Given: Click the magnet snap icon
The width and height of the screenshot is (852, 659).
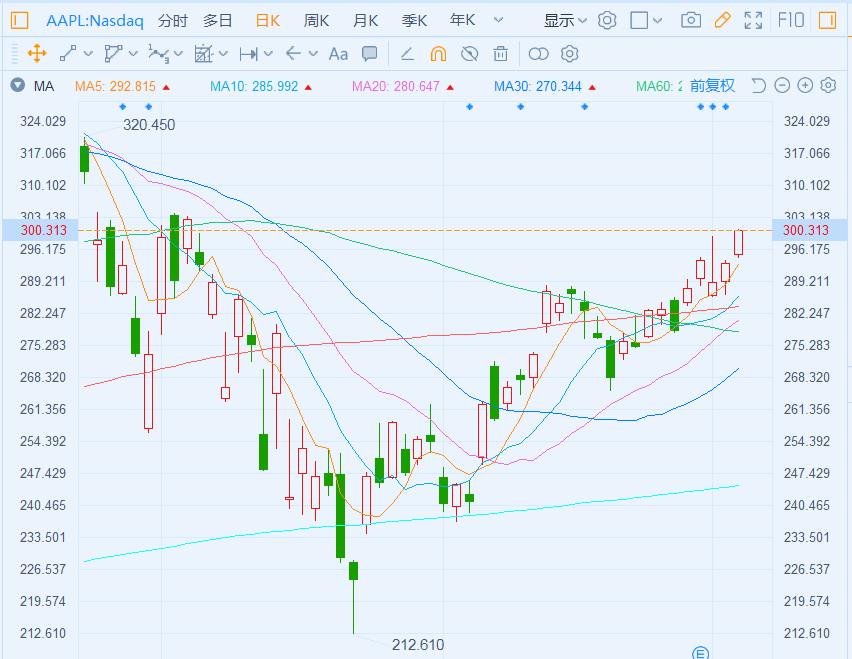Looking at the screenshot, I should tap(438, 54).
